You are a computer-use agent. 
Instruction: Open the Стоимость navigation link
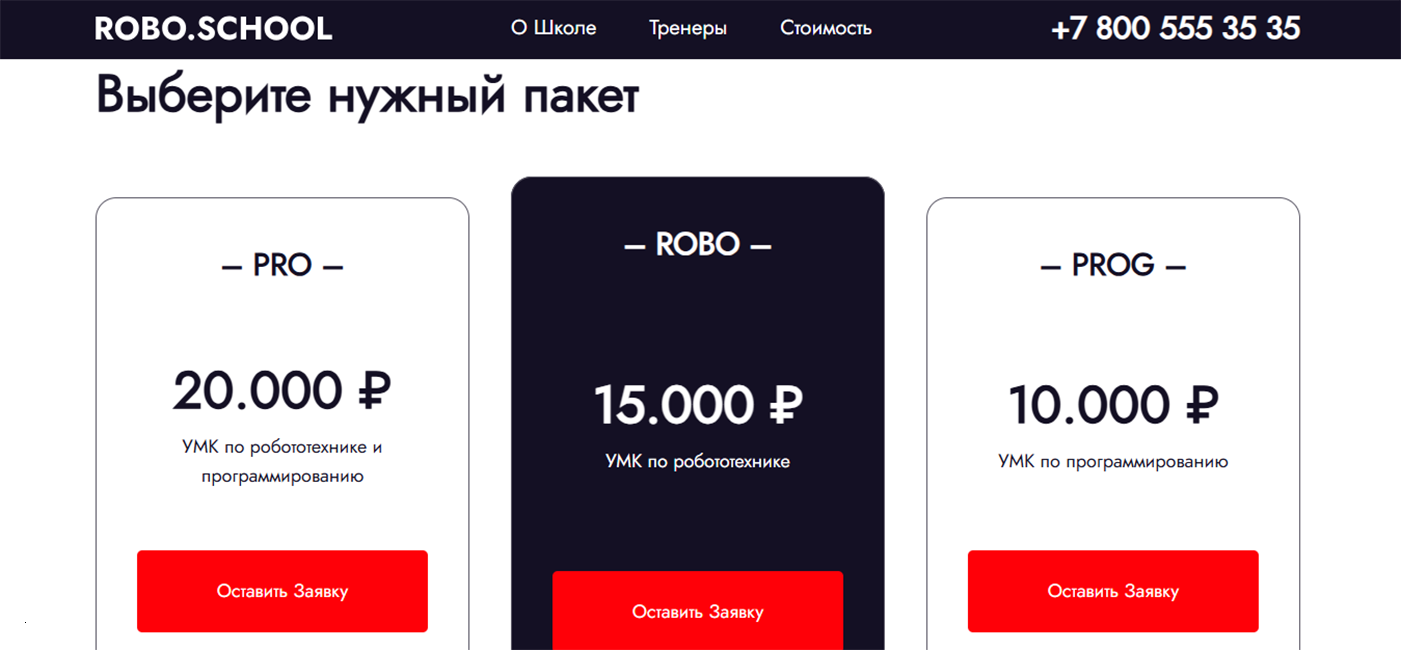coord(826,29)
